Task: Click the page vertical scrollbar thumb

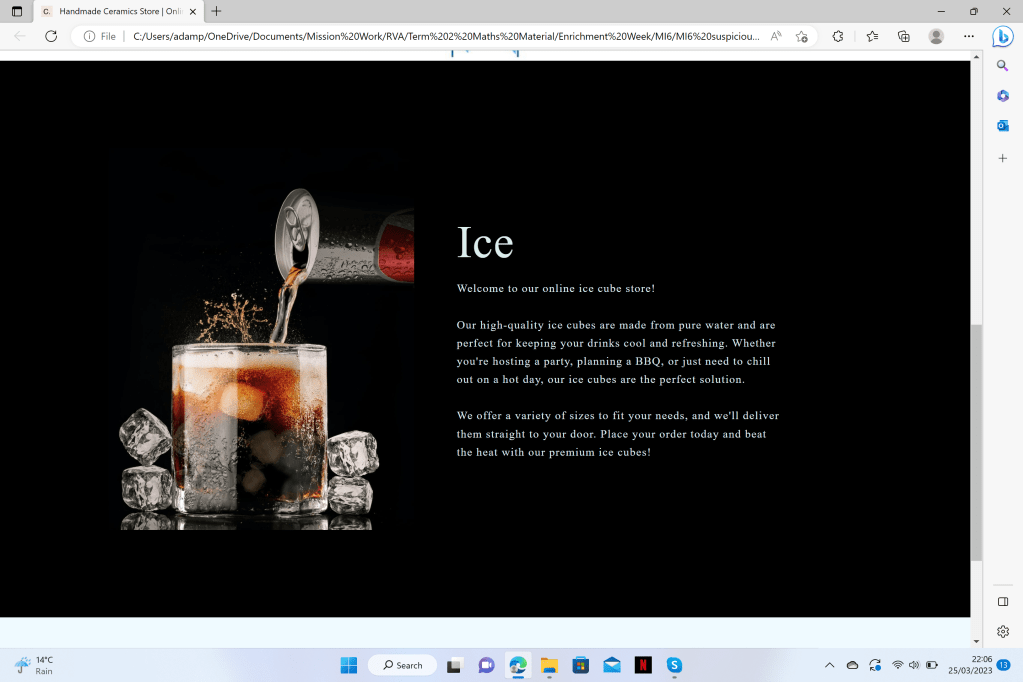Action: click(x=976, y=440)
